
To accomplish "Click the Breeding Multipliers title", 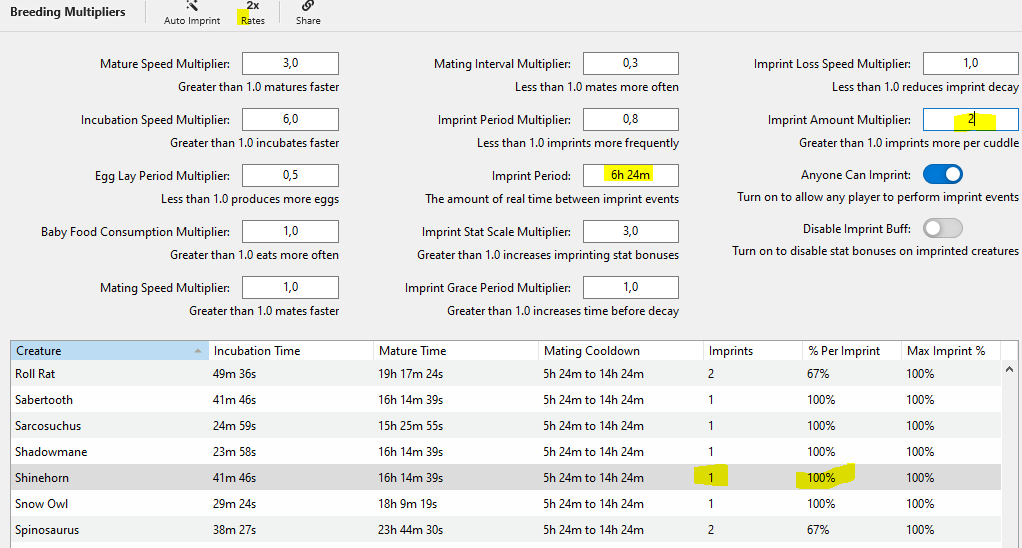I will point(68,12).
